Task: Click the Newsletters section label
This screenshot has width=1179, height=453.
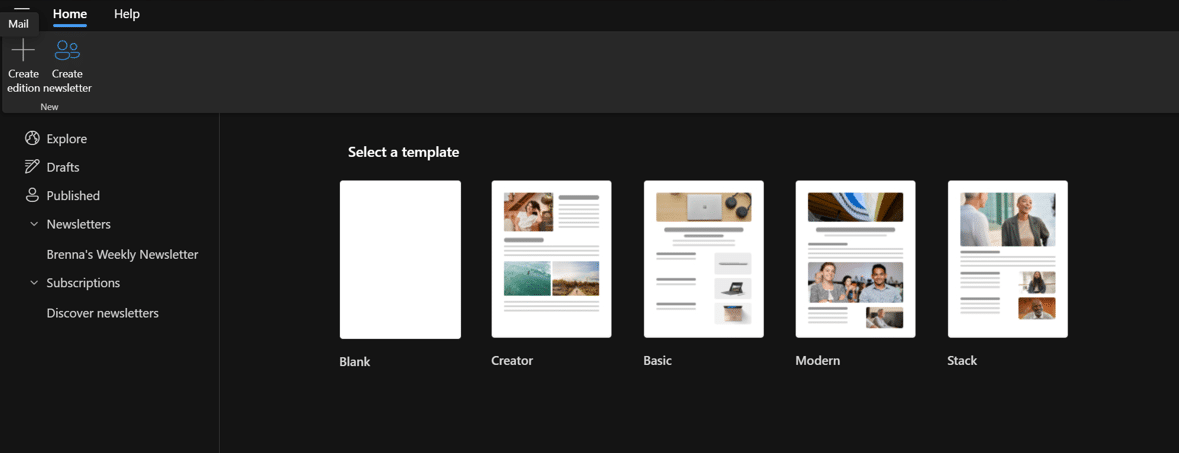Action: (x=78, y=224)
